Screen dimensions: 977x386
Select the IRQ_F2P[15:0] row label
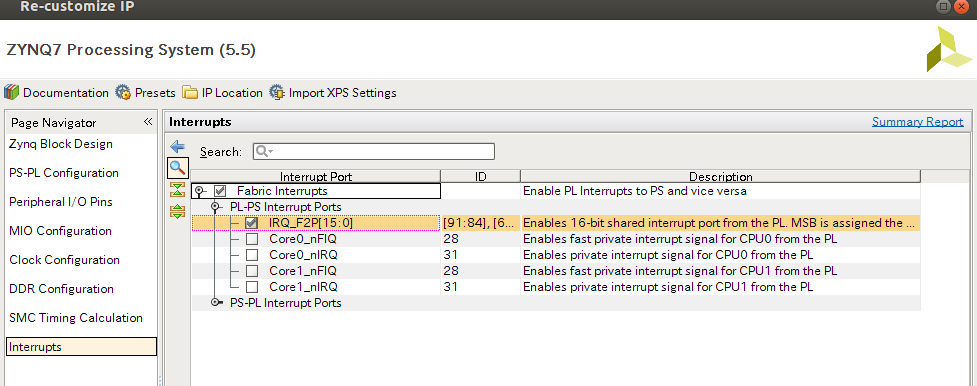click(x=312, y=223)
